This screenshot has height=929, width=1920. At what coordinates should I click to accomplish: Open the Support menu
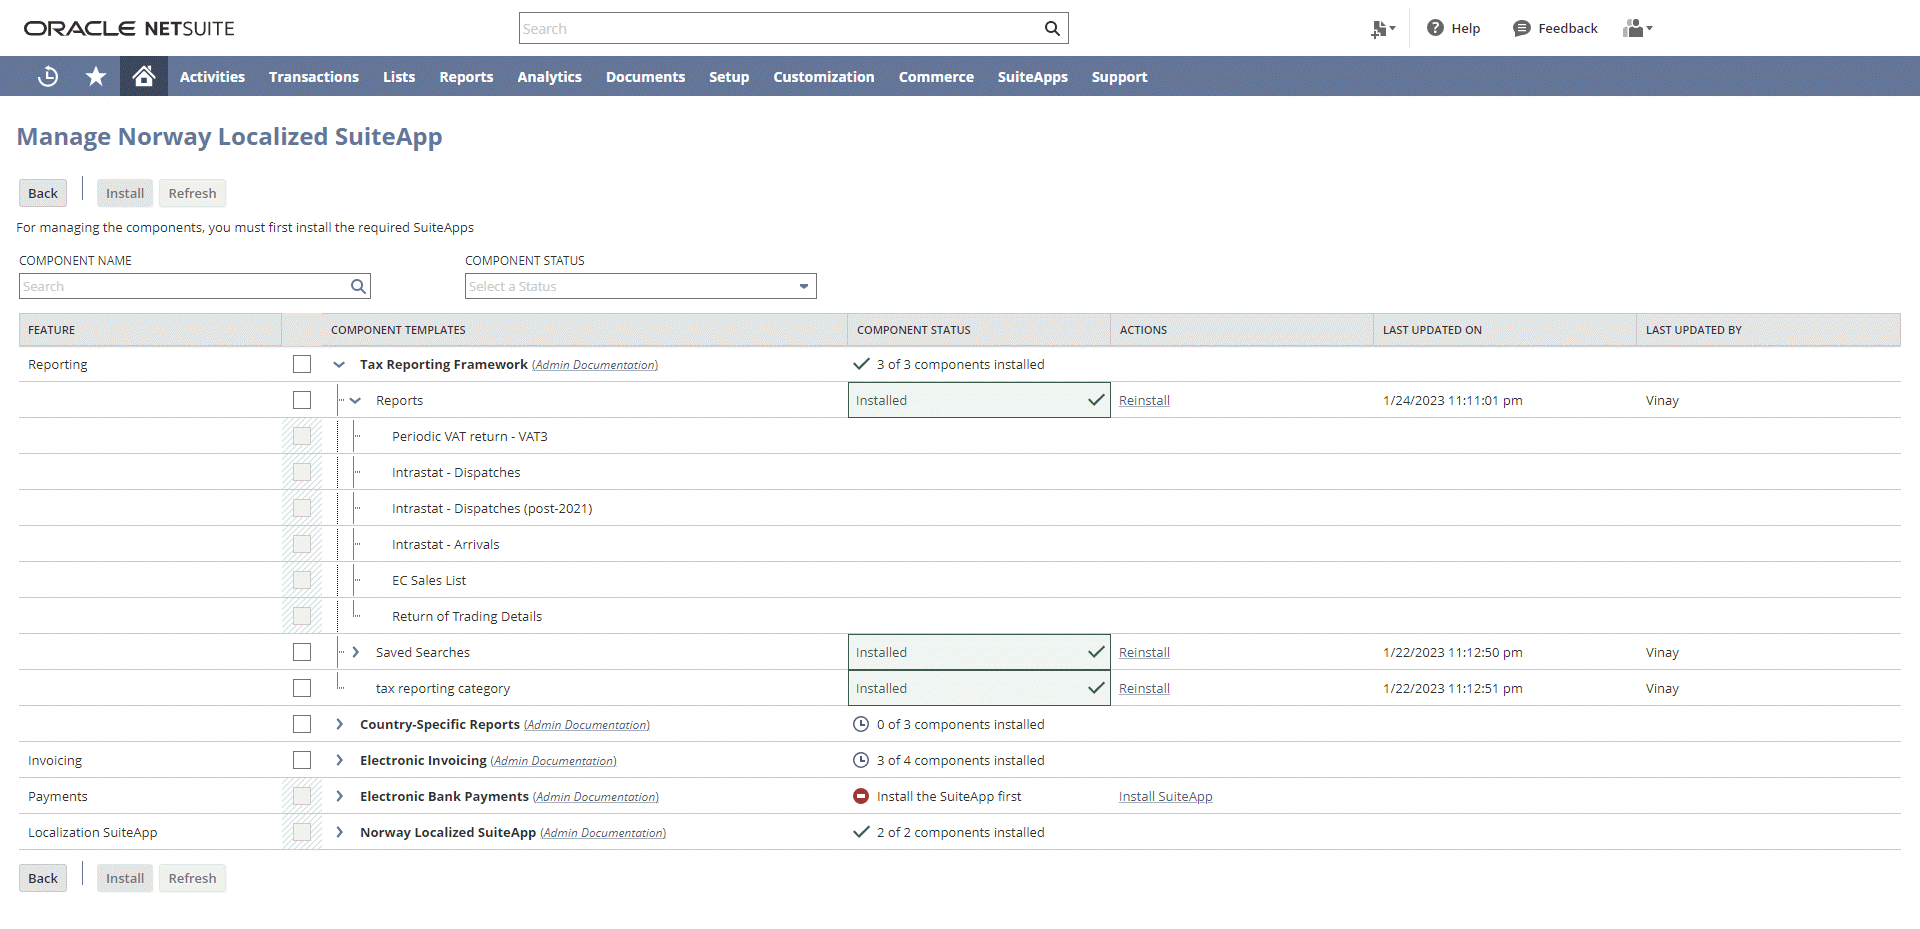[x=1119, y=76]
